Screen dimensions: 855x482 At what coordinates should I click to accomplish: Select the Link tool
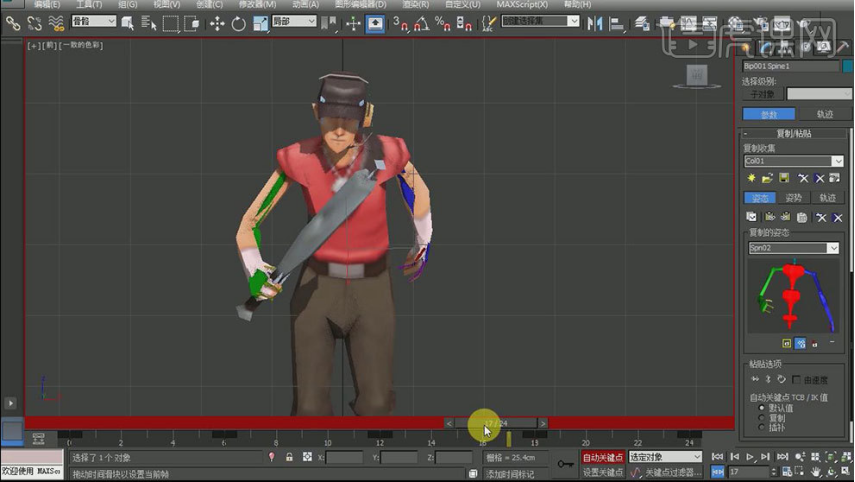click(x=13, y=23)
